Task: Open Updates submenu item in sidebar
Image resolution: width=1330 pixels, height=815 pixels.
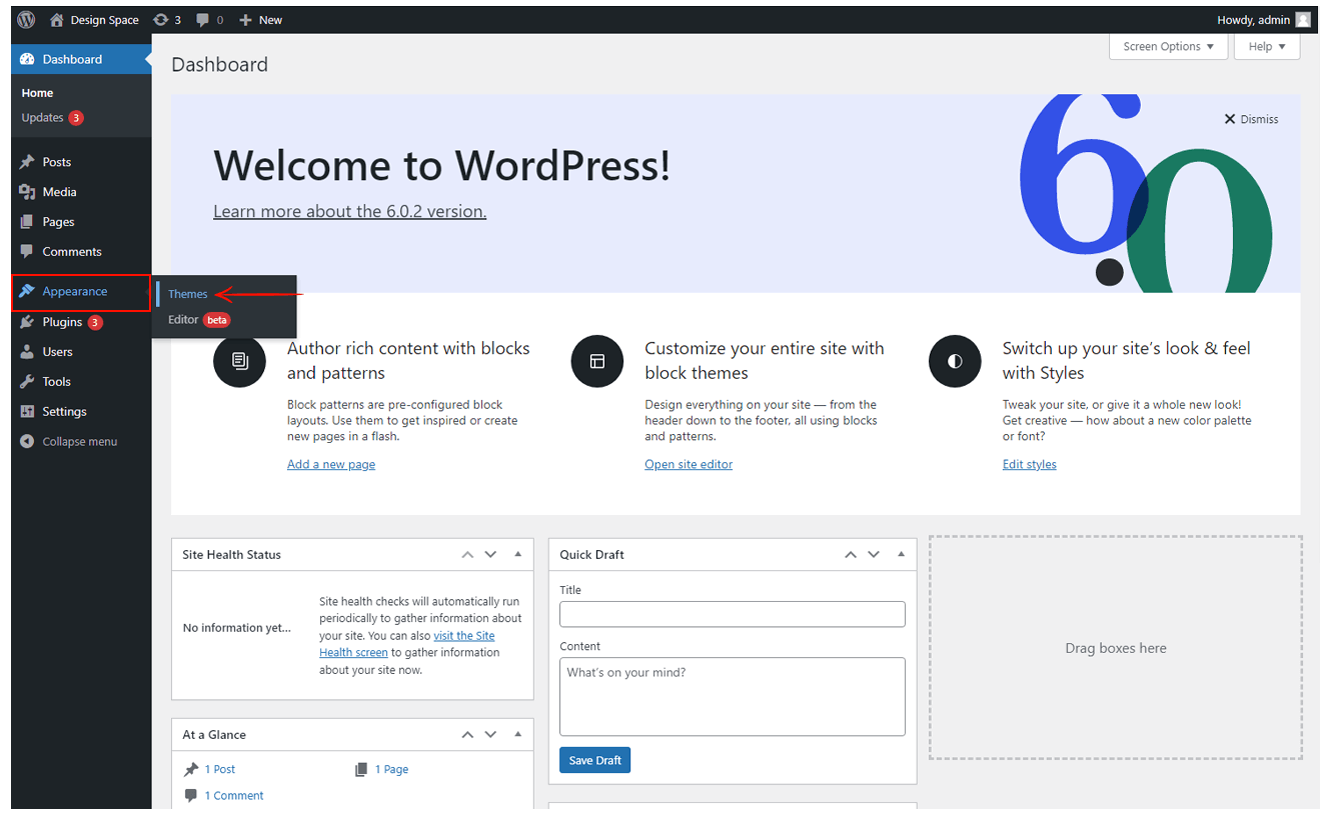Action: pyautogui.click(x=52, y=118)
